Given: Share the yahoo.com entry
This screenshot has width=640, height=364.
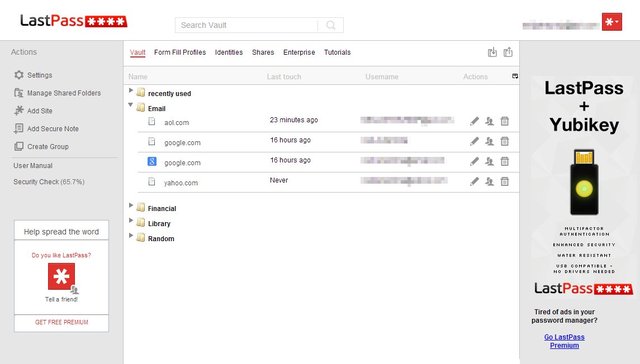Looking at the screenshot, I should coord(489,182).
